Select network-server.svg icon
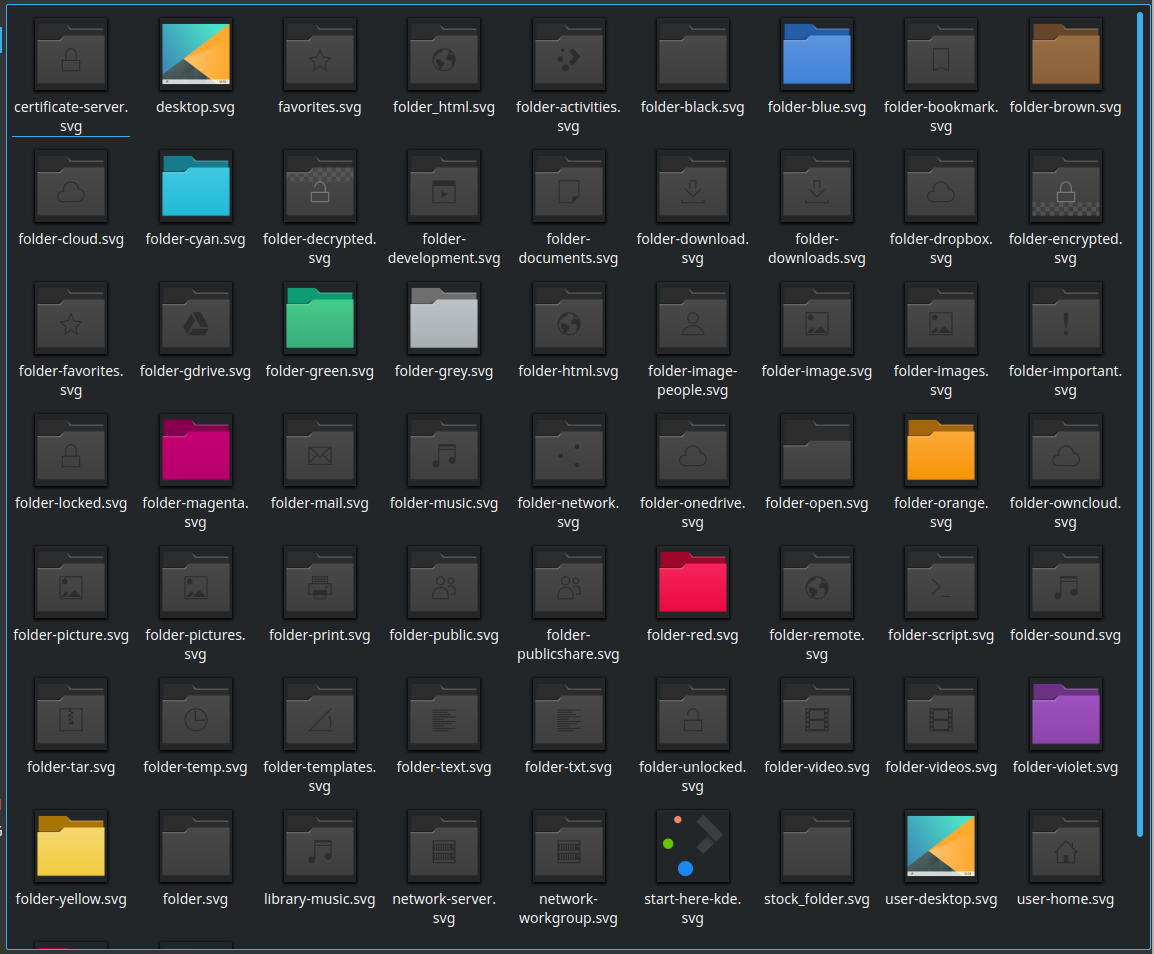The width and height of the screenshot is (1154, 954). [x=444, y=846]
